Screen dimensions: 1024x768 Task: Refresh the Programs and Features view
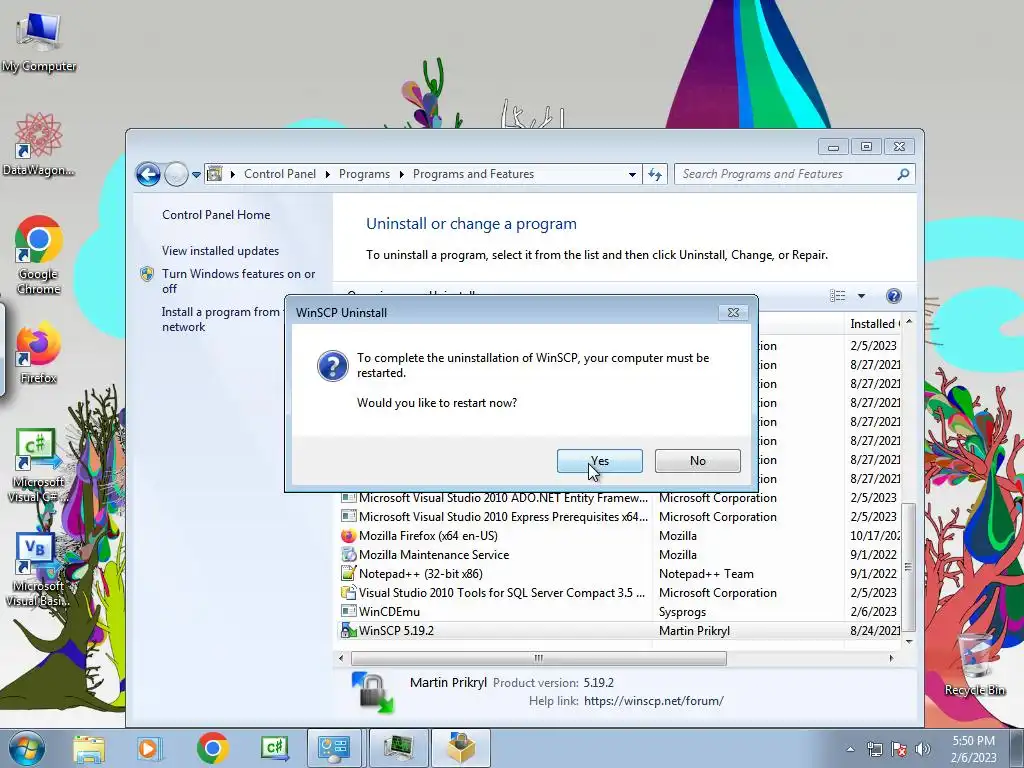(655, 174)
